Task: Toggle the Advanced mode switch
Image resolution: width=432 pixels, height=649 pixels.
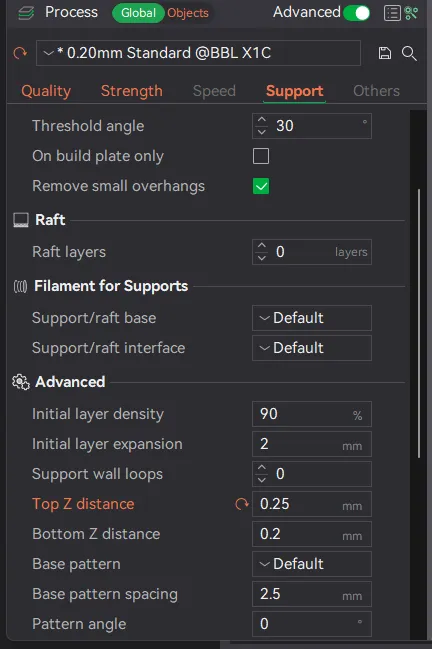Action: click(x=357, y=13)
